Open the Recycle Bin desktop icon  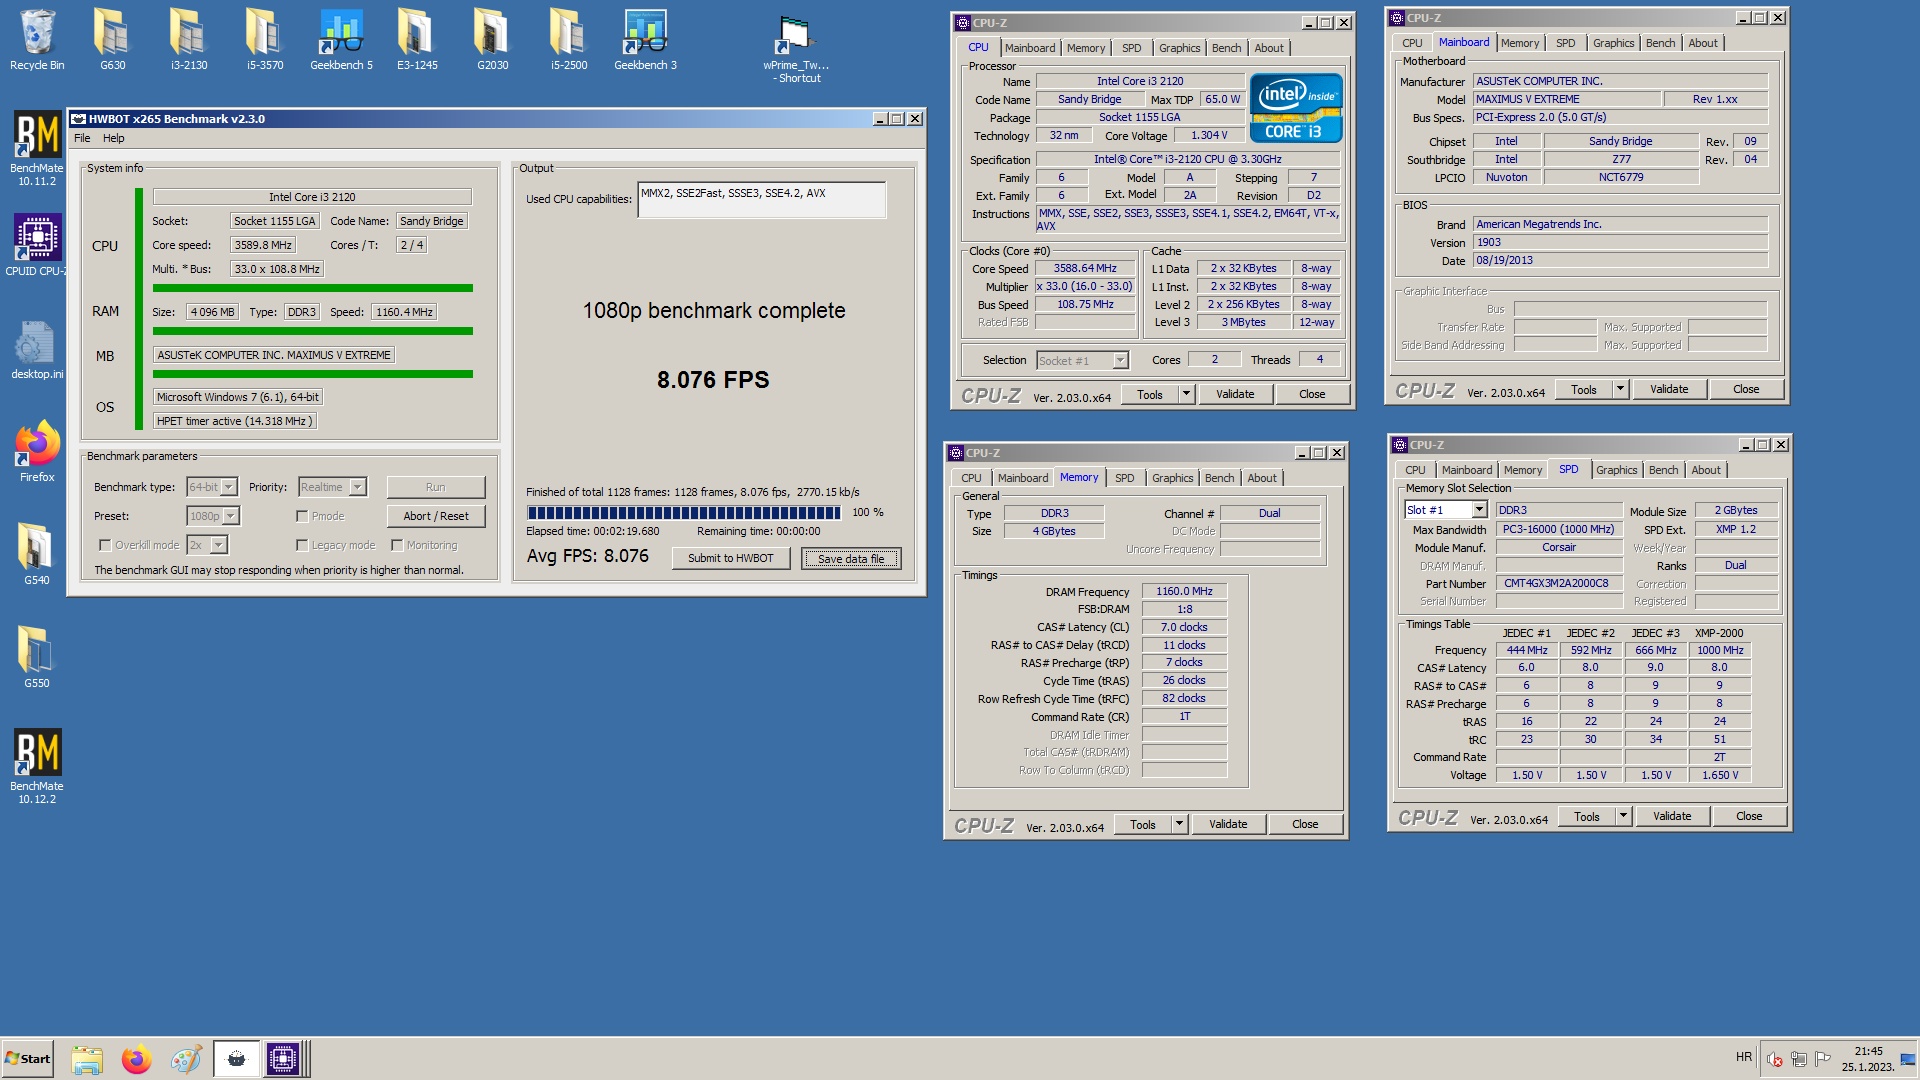coord(37,40)
